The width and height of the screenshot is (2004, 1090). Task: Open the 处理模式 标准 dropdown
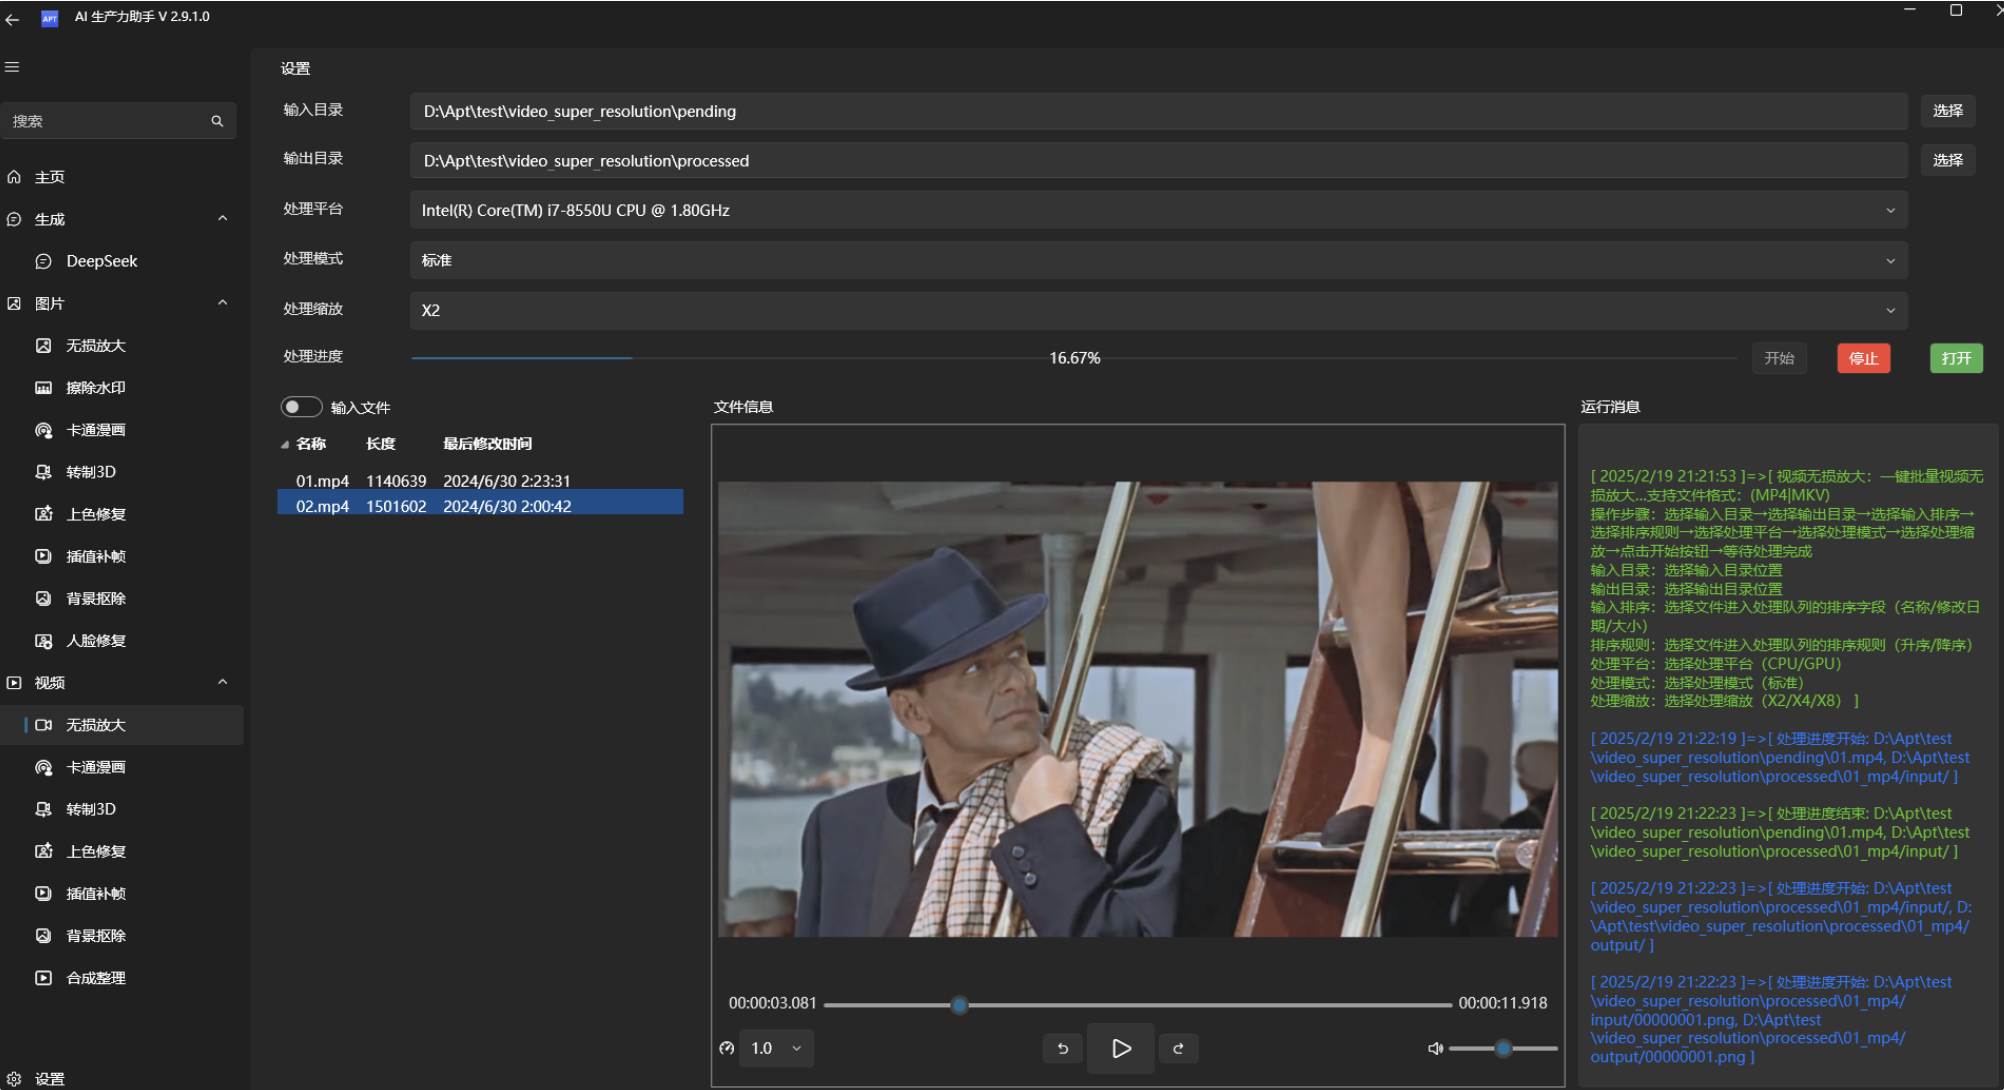tap(1159, 260)
